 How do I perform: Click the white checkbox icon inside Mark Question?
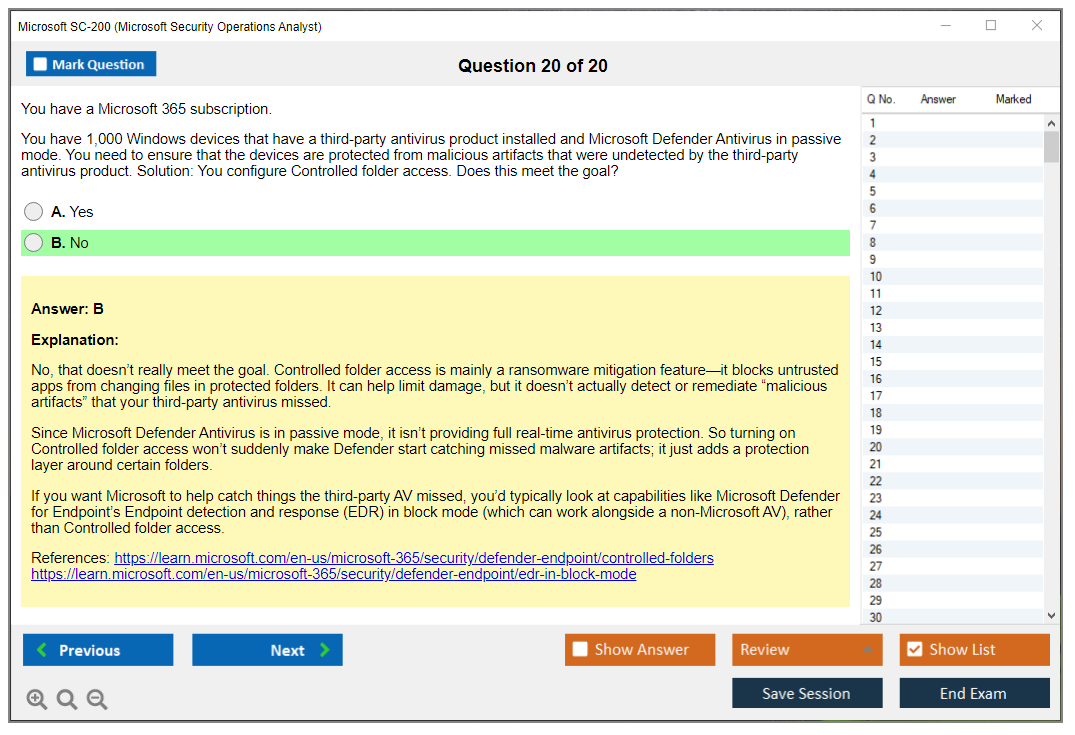40,64
